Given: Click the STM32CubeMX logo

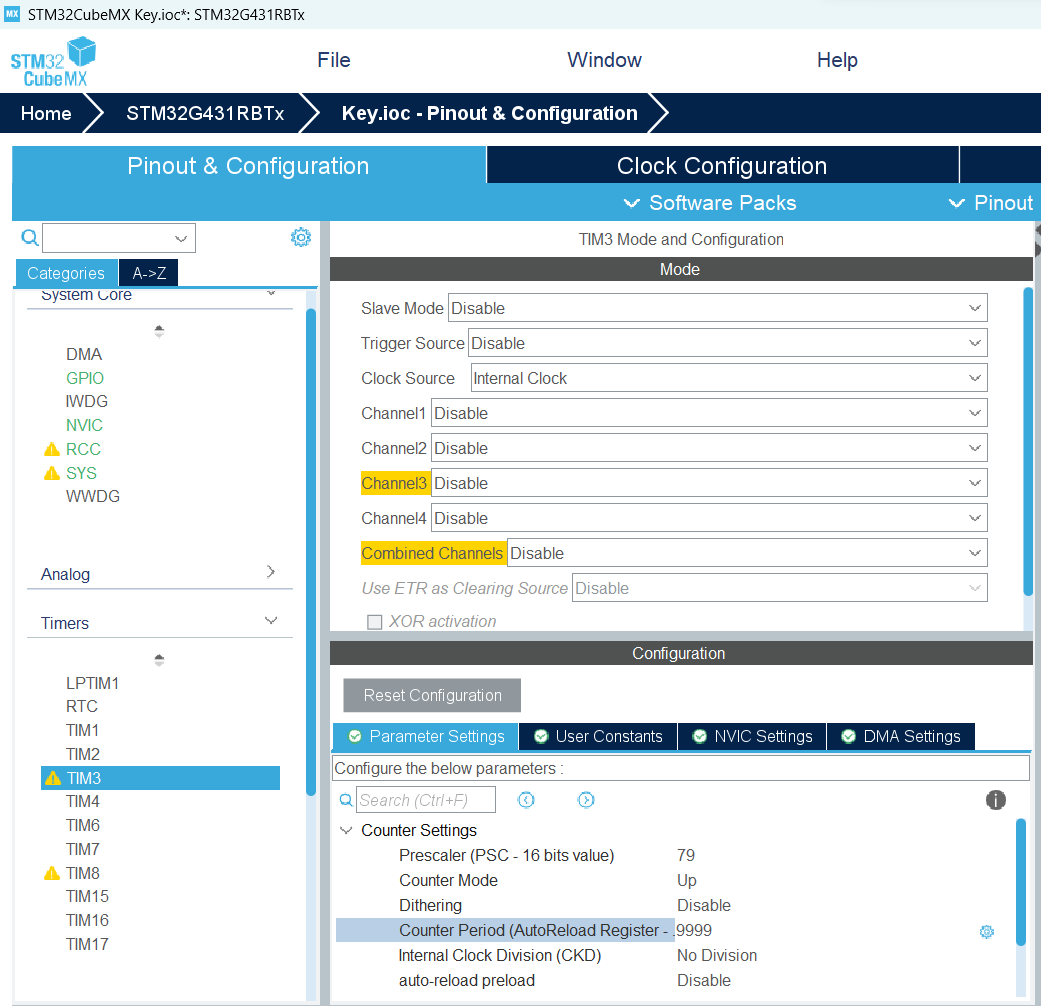Looking at the screenshot, I should pyautogui.click(x=53, y=62).
